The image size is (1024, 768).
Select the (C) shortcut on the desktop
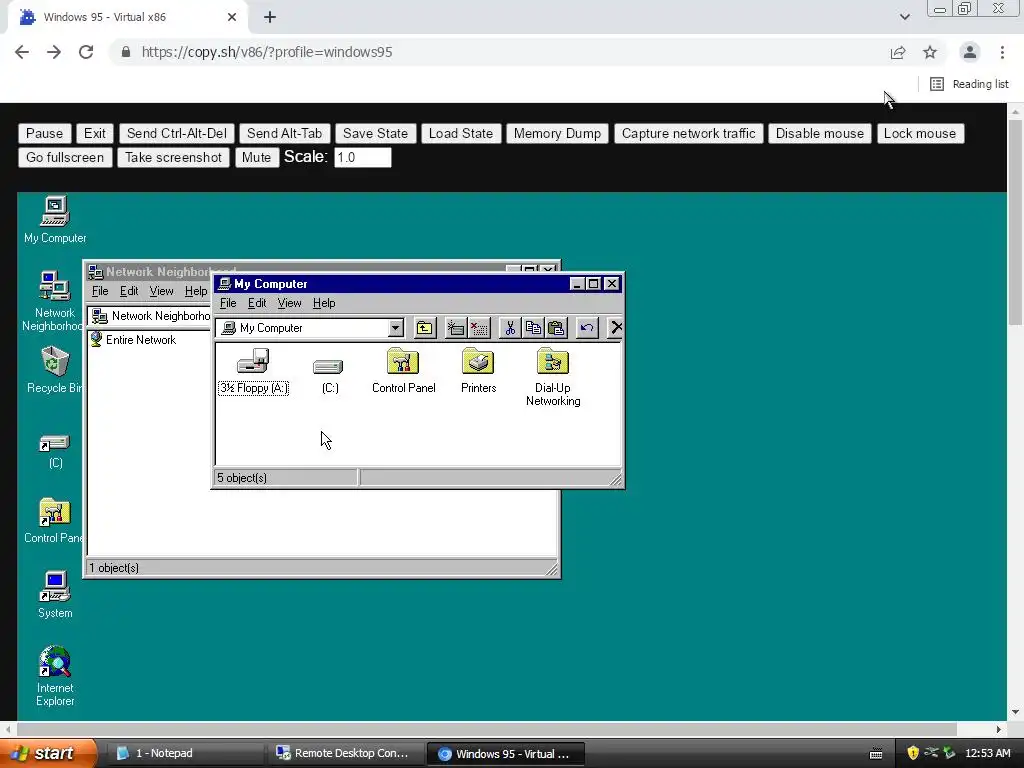pos(55,452)
